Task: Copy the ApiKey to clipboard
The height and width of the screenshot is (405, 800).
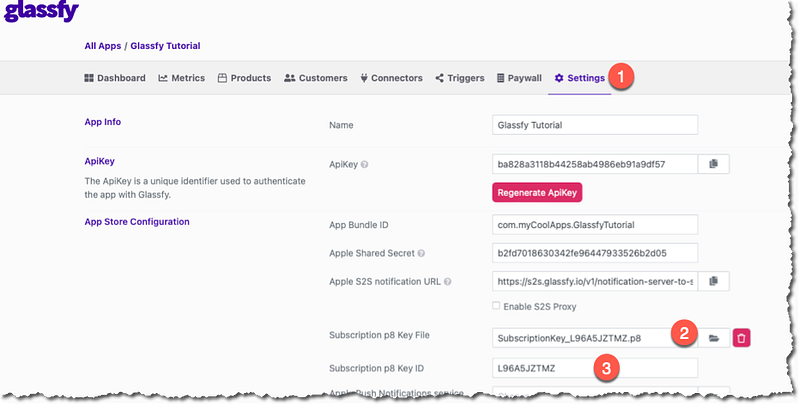Action: click(714, 164)
